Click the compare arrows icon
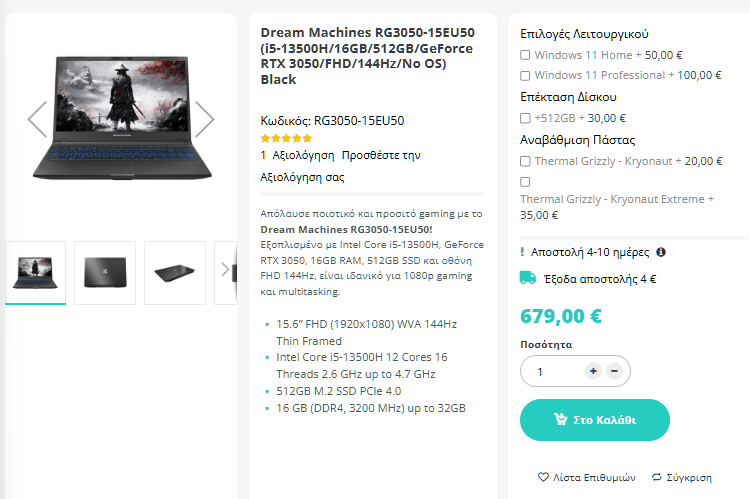Viewport: 750px width, 499px height. [x=657, y=477]
